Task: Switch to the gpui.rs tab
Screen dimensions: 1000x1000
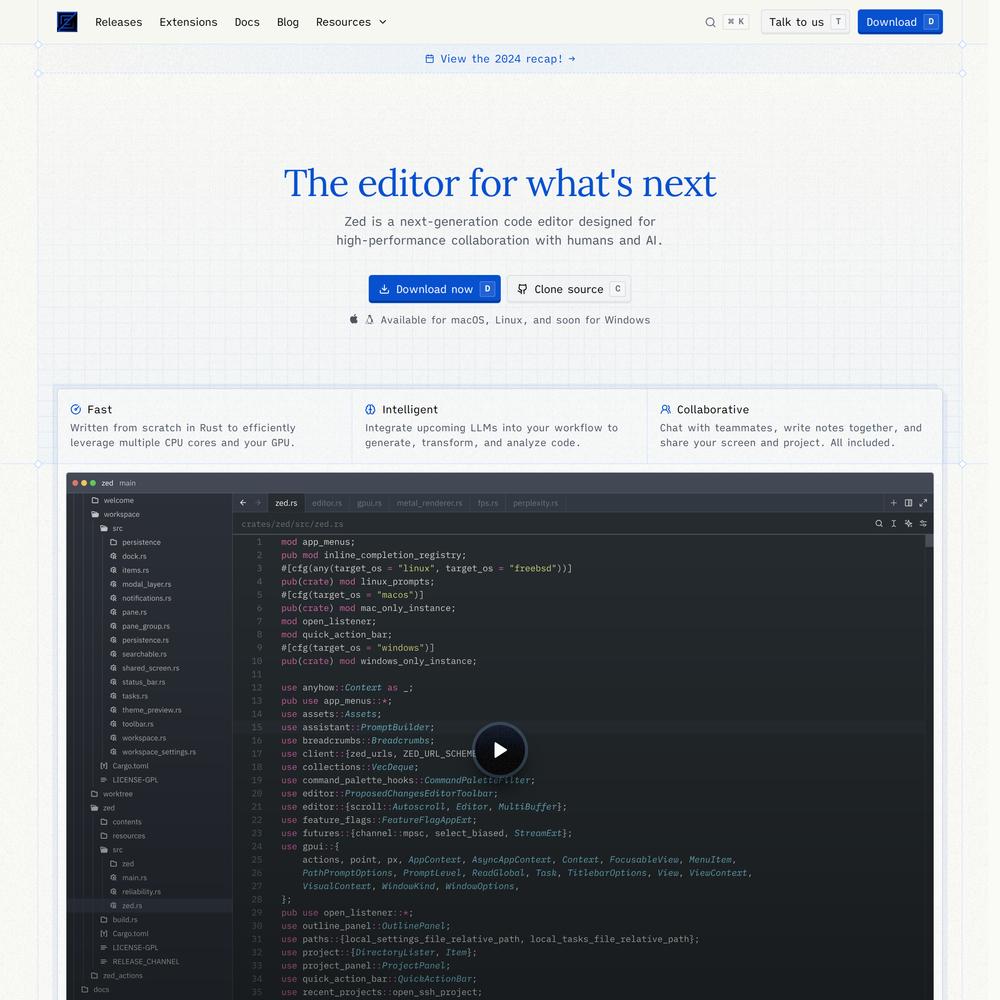Action: pos(369,503)
